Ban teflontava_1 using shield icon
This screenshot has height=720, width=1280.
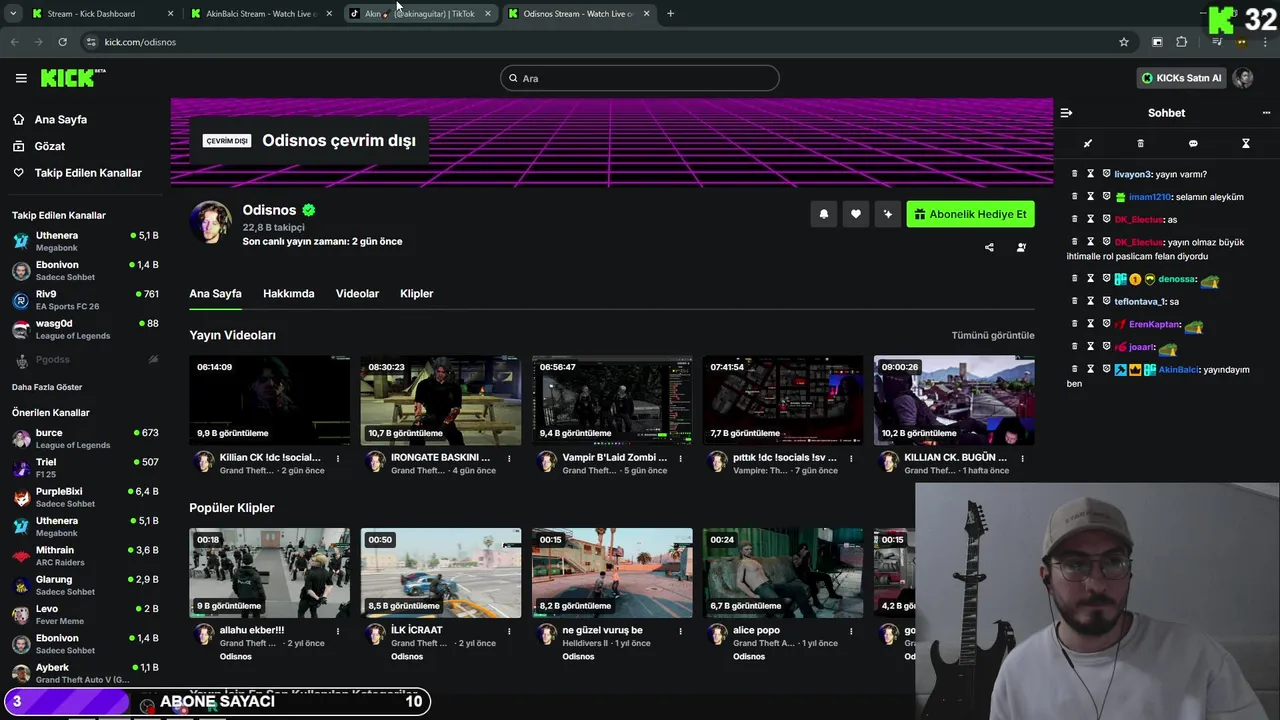(1107, 301)
